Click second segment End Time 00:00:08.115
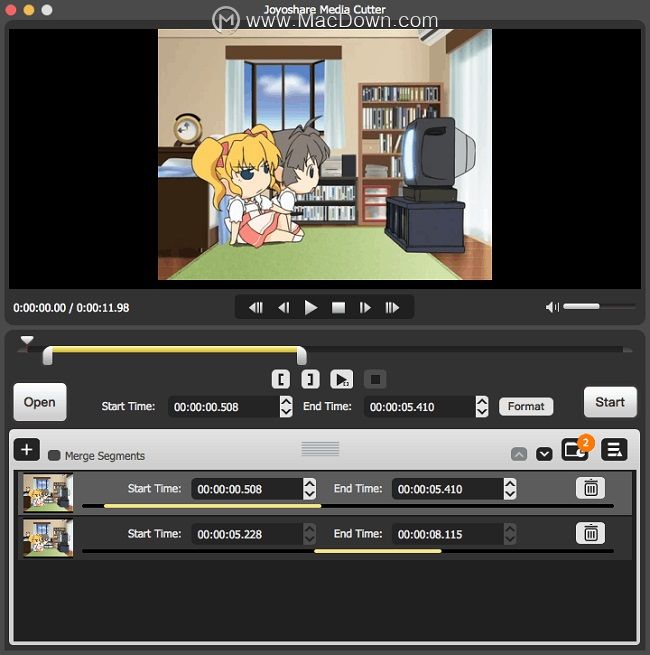The height and width of the screenshot is (655, 650). tap(448, 534)
